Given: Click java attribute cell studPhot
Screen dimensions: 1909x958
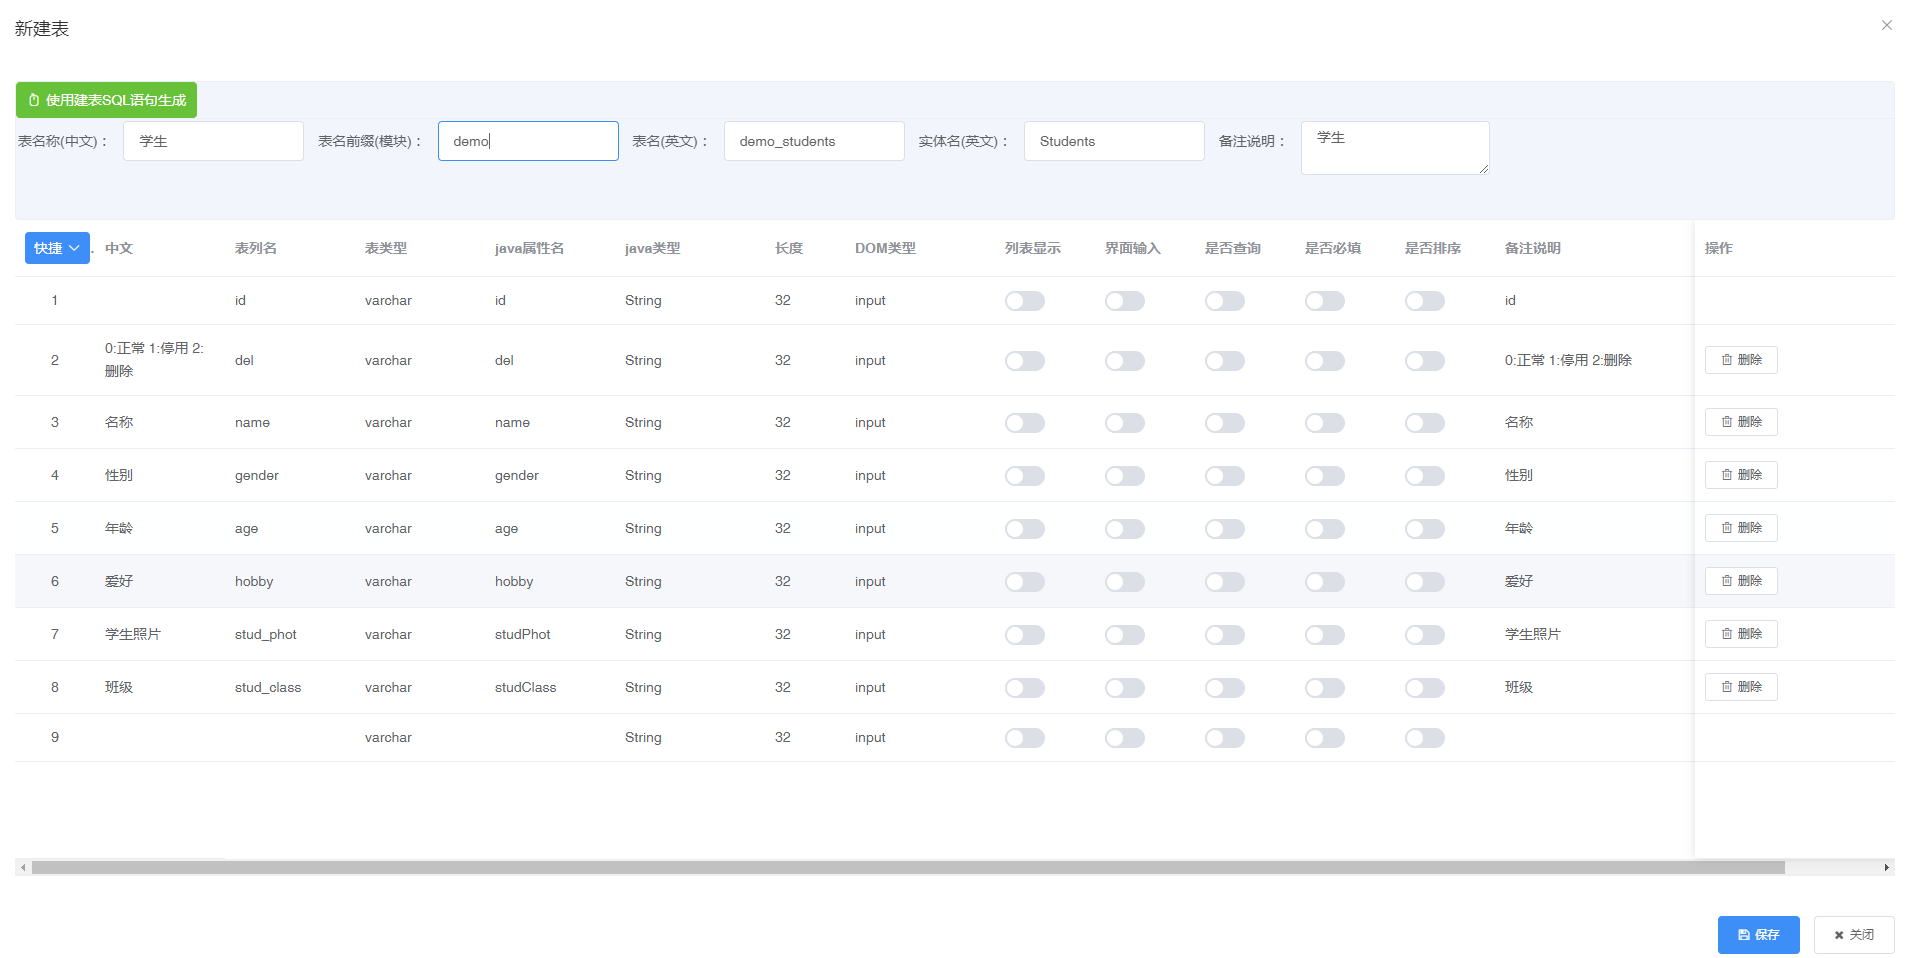Looking at the screenshot, I should [523, 634].
